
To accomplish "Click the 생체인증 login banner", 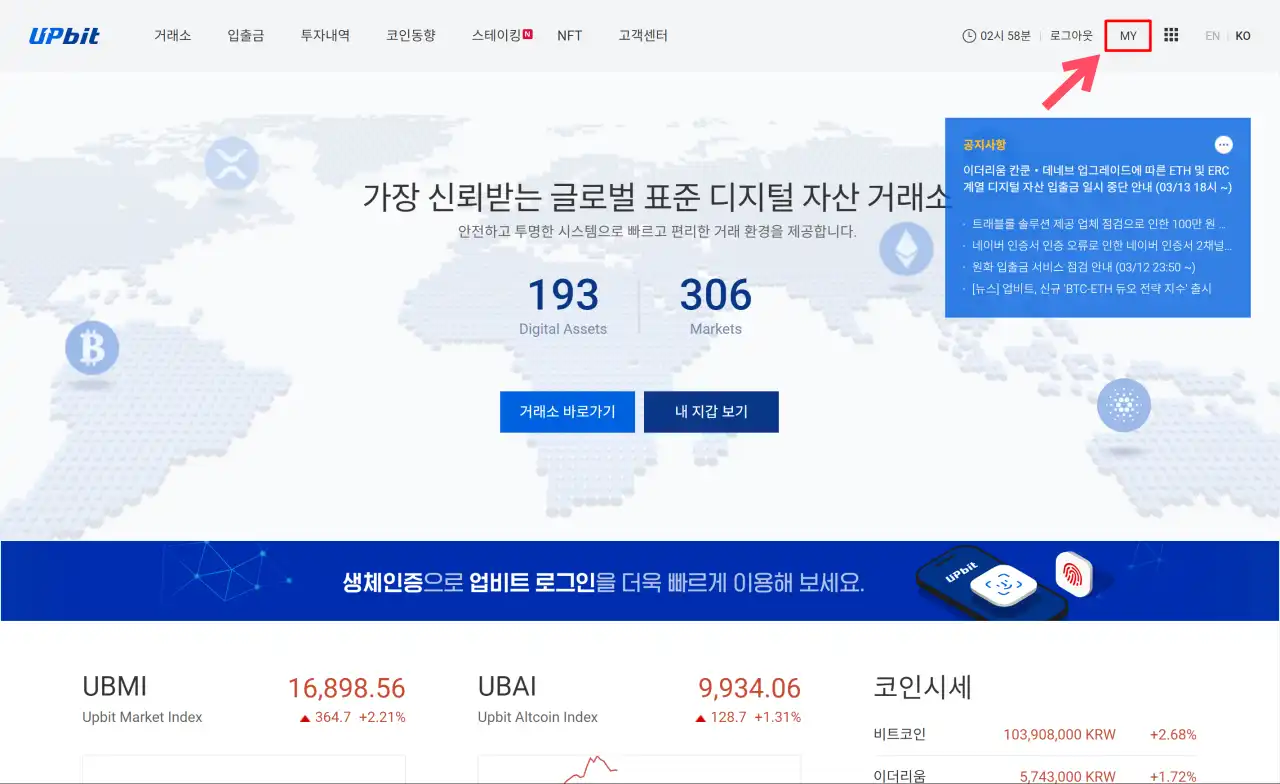I will pyautogui.click(x=640, y=581).
